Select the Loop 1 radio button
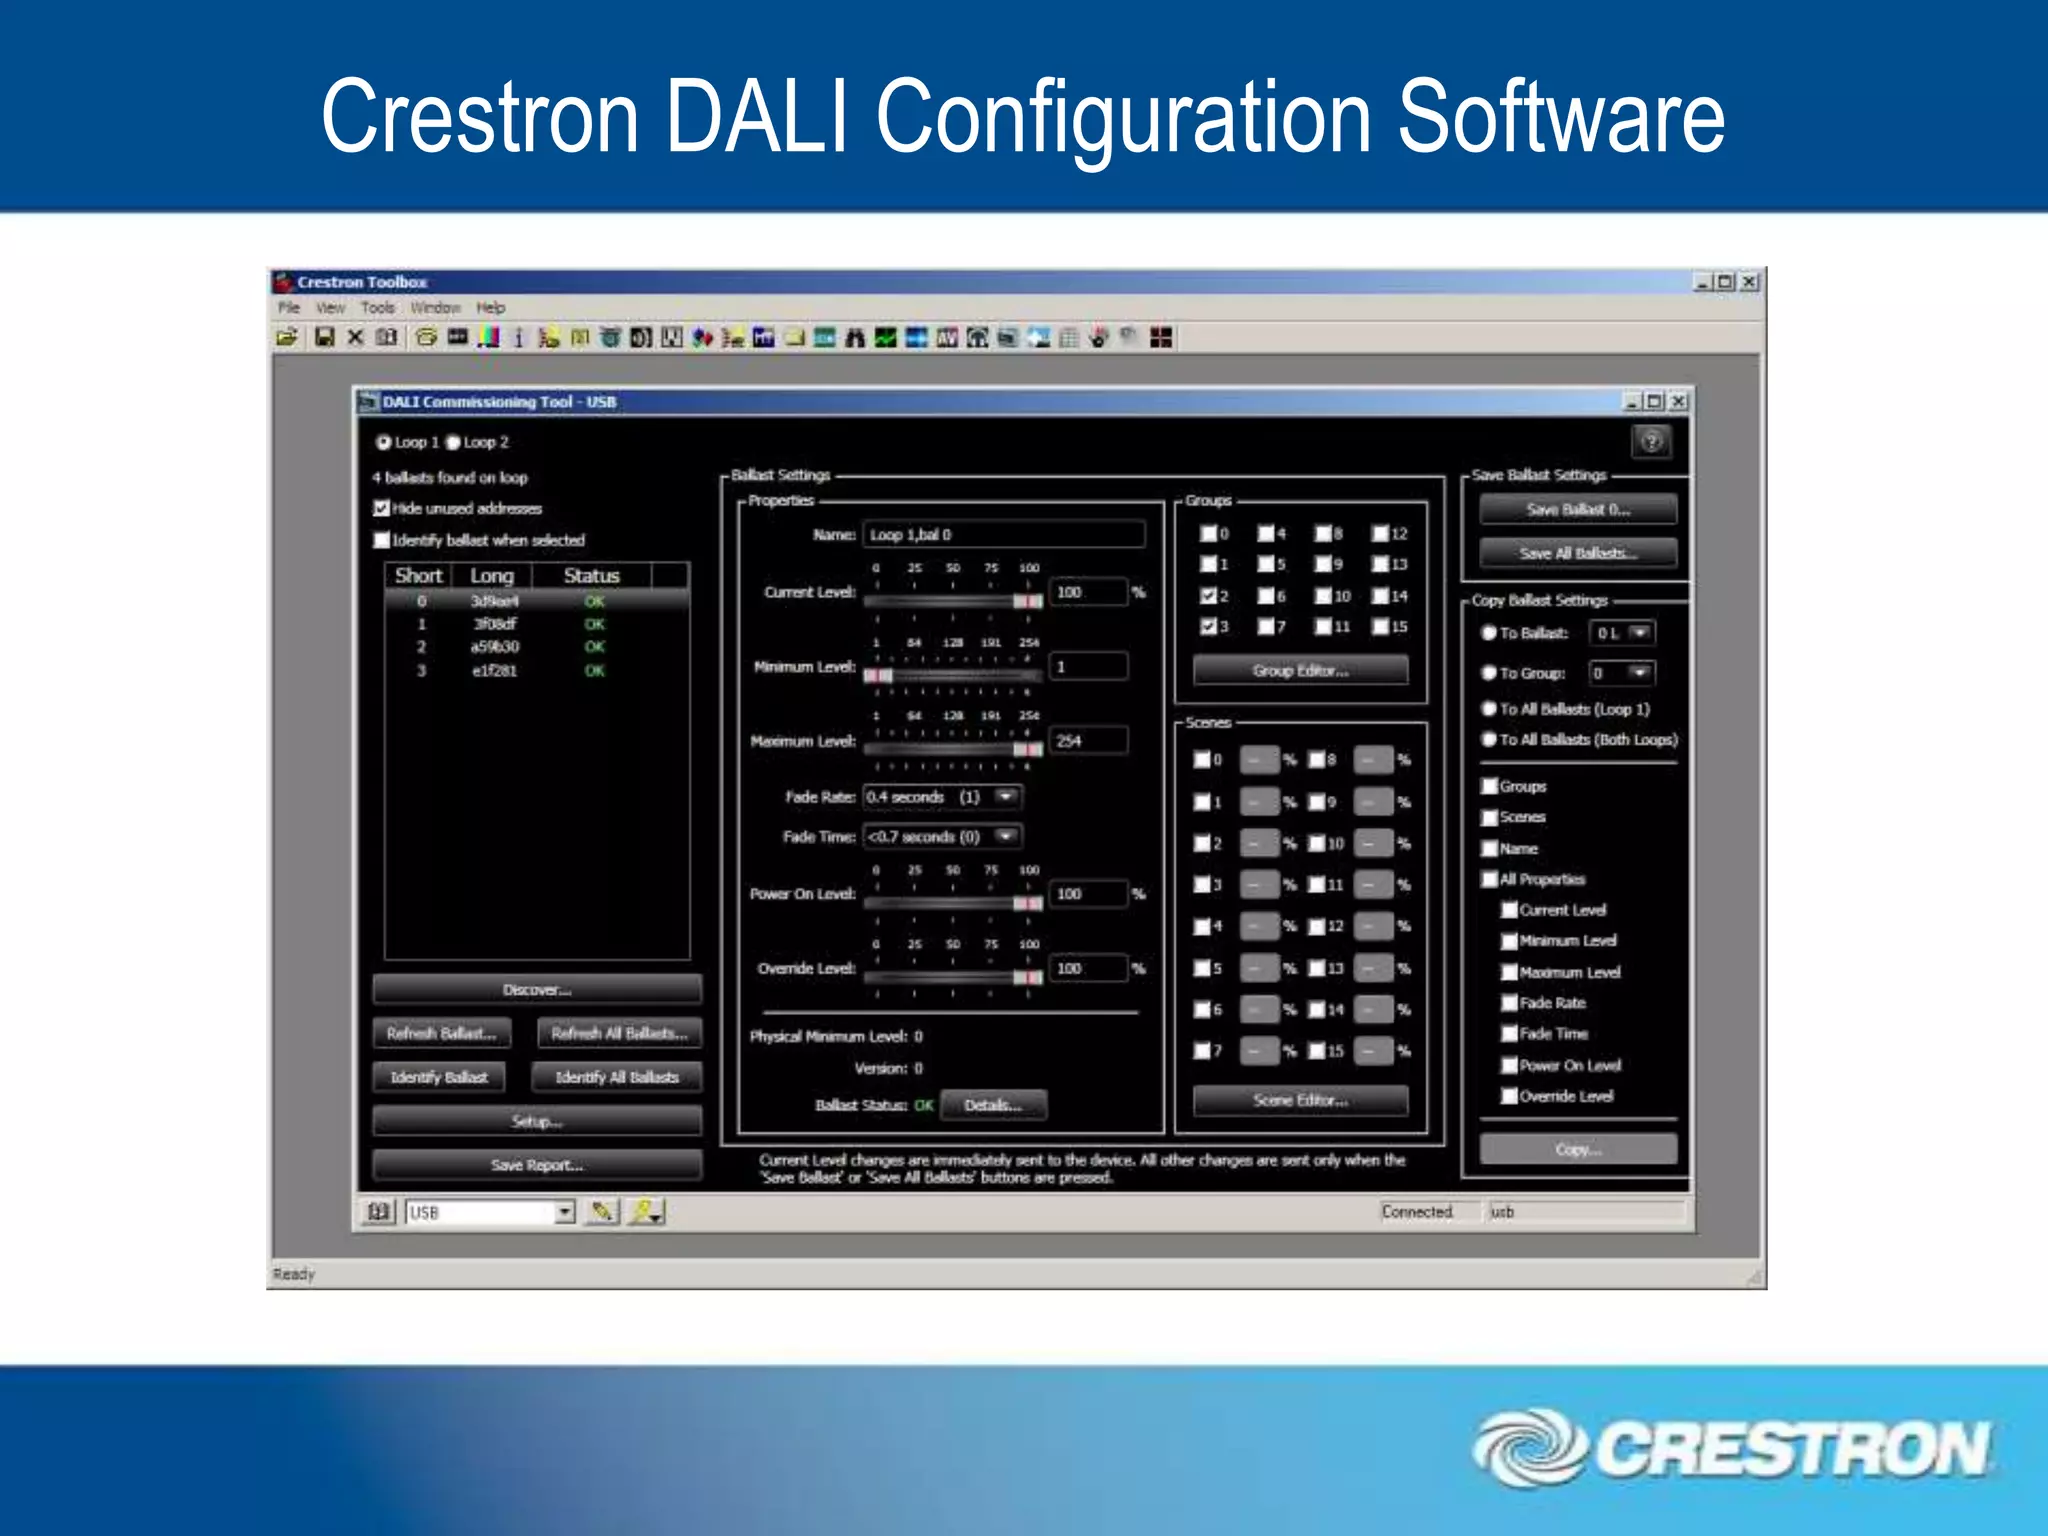 coord(383,442)
